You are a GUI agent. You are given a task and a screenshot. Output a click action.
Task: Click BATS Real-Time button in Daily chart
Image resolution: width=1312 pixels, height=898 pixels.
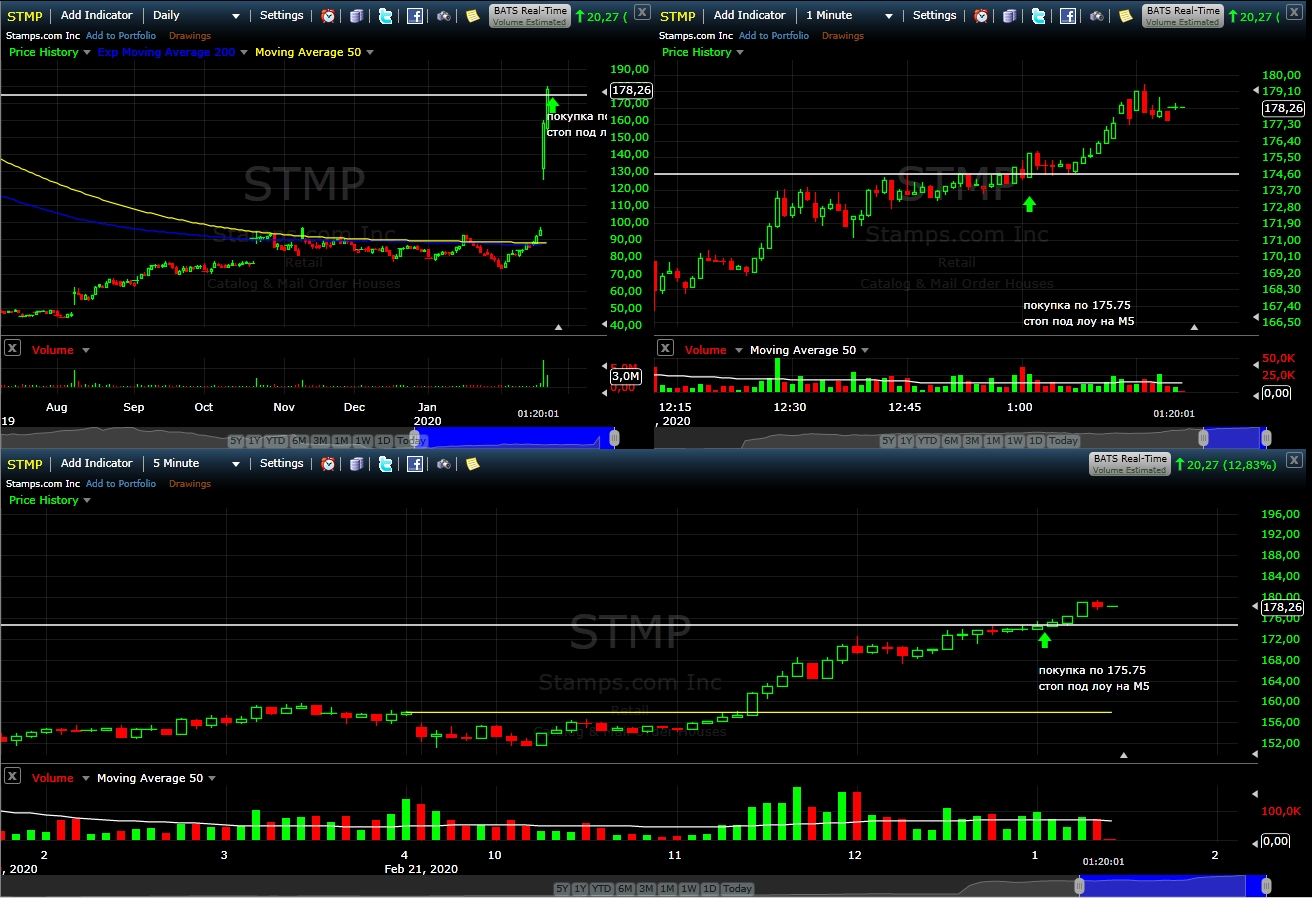pyautogui.click(x=530, y=16)
